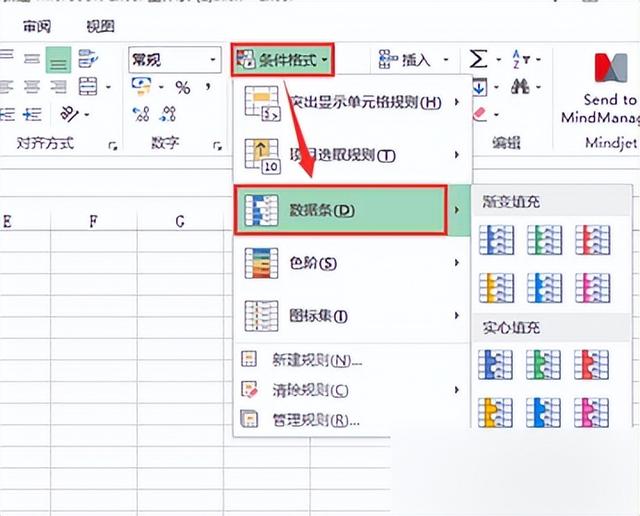Screen dimensions: 640x516
Task: Open the 清除规则(C) submenu
Action: [x=353, y=390]
